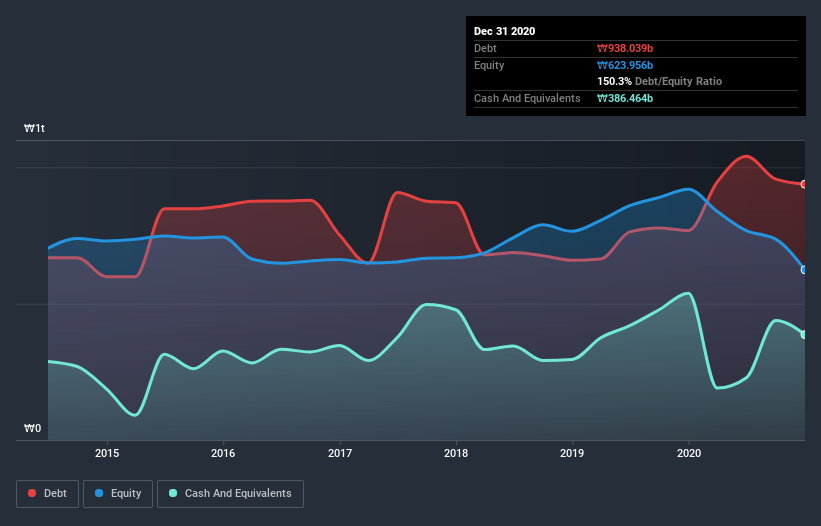This screenshot has width=821, height=526.
Task: Click the 2020 x-axis label
Action: tap(689, 453)
